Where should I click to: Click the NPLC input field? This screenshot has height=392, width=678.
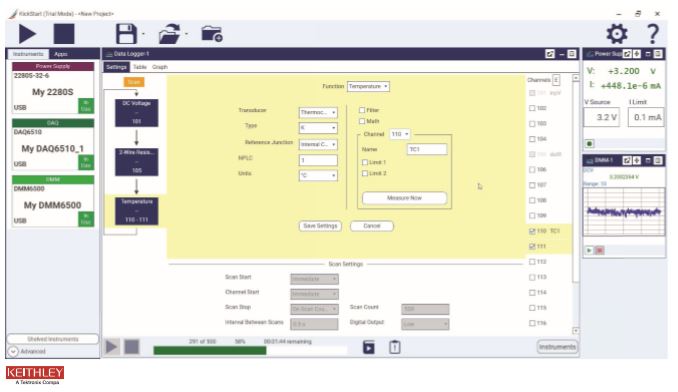click(x=318, y=160)
